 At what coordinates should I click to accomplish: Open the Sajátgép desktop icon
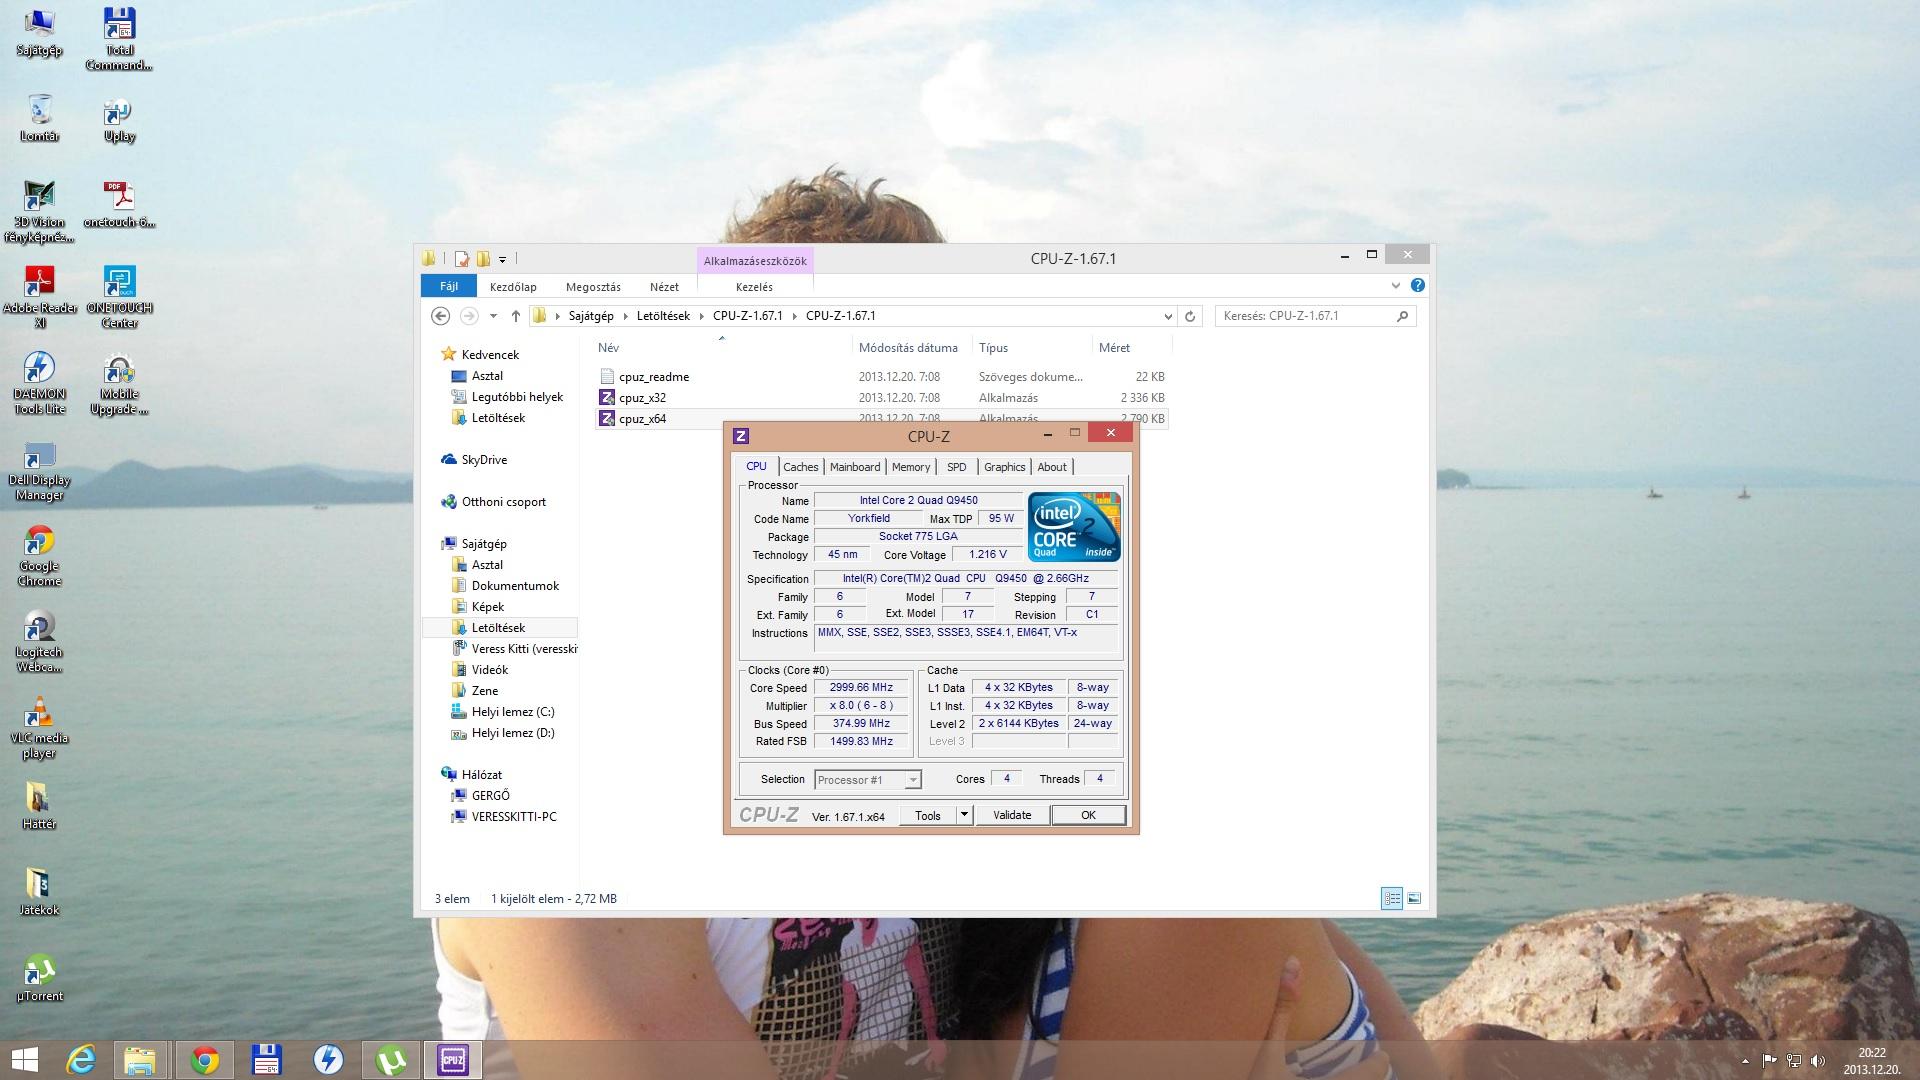point(39,32)
